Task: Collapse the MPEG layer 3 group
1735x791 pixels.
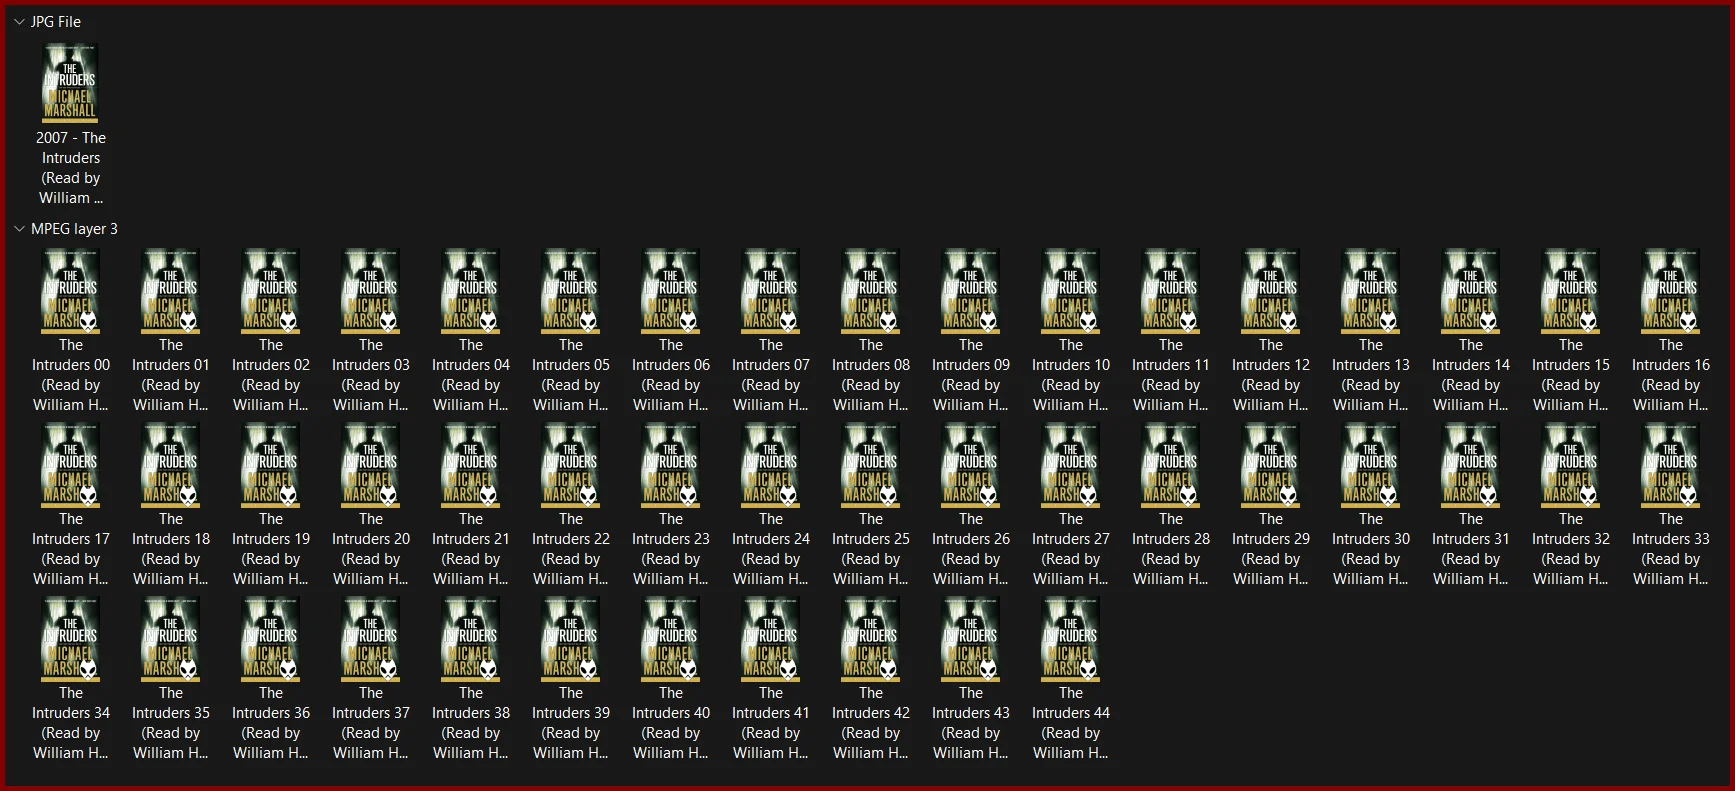Action: (x=19, y=229)
